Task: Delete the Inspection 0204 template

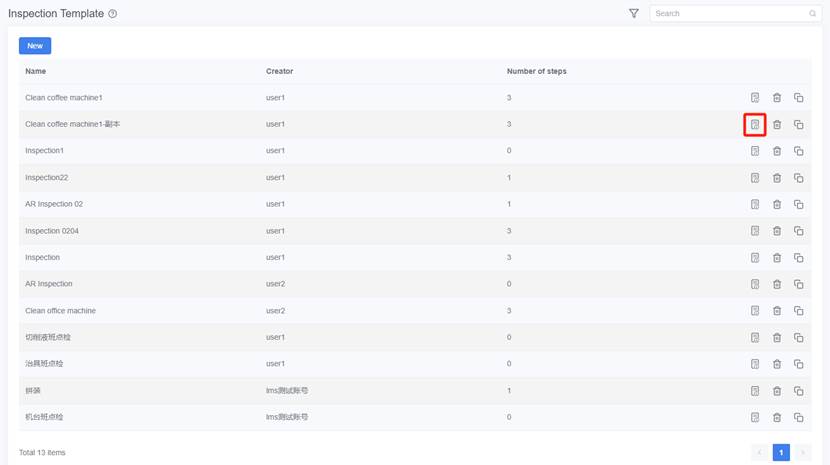Action: (x=777, y=231)
